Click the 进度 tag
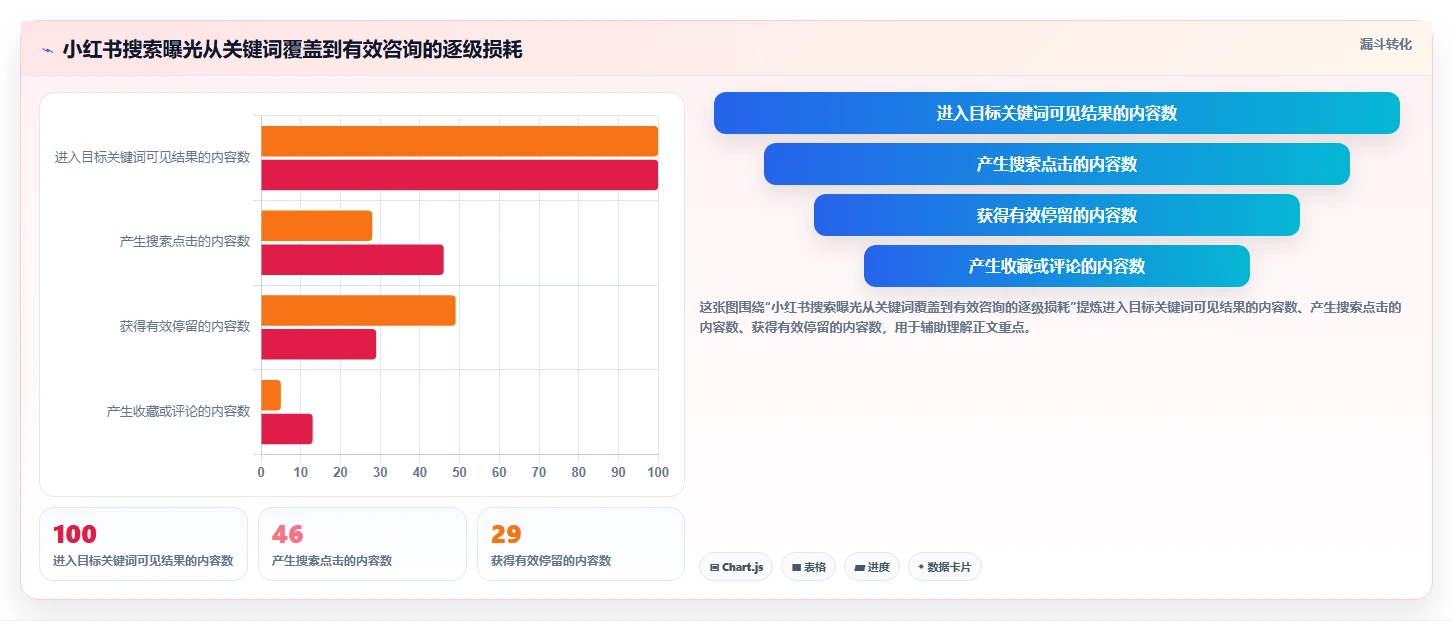Viewport: 1453px width, 621px height. tap(872, 567)
